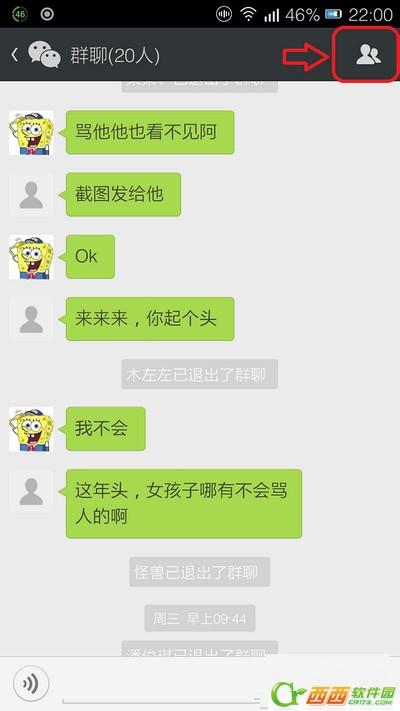Open group members icon in header
This screenshot has height=711, width=400.
tap(368, 55)
